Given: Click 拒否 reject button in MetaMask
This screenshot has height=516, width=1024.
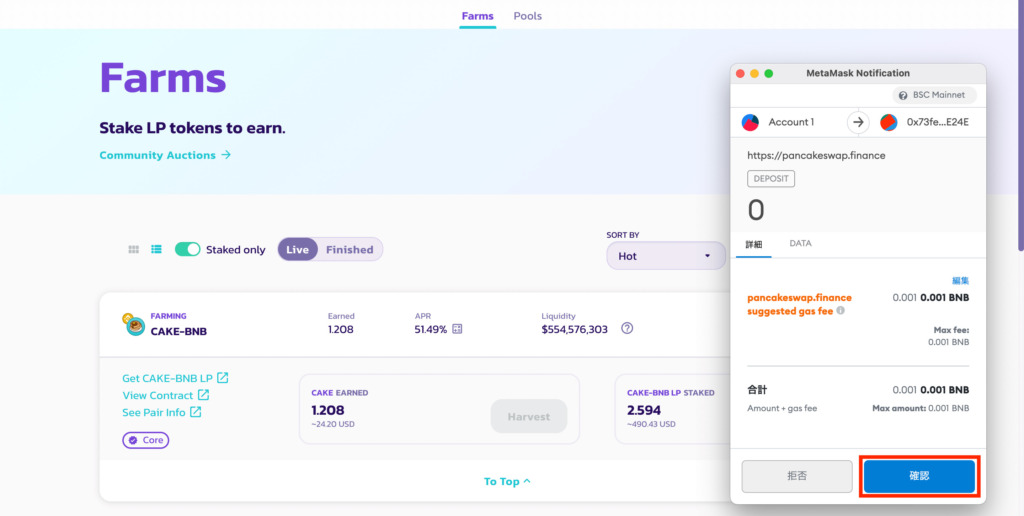Looking at the screenshot, I should point(797,476).
